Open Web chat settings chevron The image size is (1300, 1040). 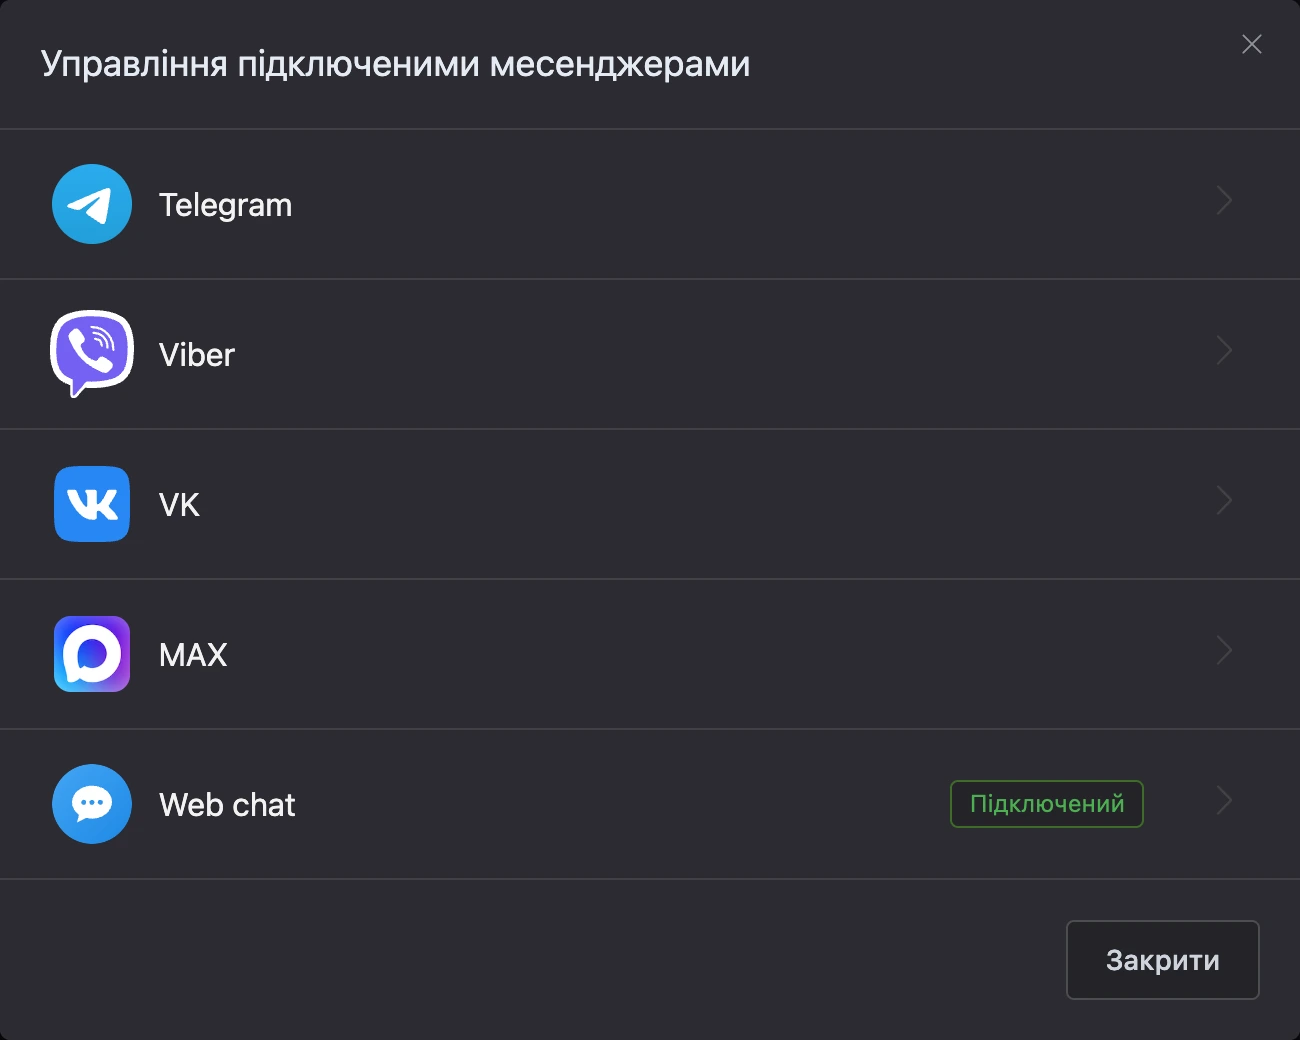point(1224,801)
